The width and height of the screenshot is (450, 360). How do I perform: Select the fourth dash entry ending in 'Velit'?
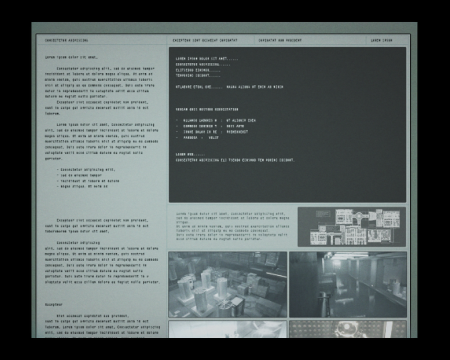(197, 137)
